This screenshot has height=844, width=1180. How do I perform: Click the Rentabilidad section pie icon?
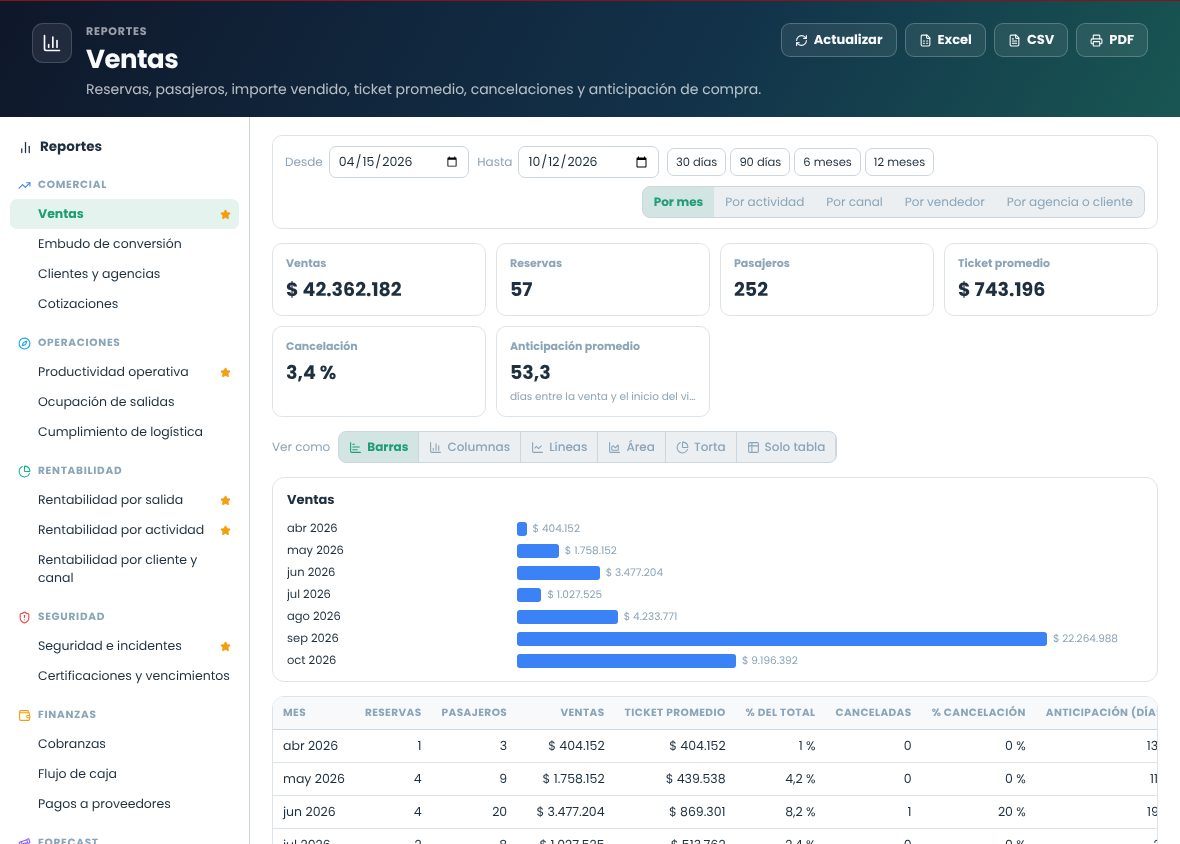(24, 471)
